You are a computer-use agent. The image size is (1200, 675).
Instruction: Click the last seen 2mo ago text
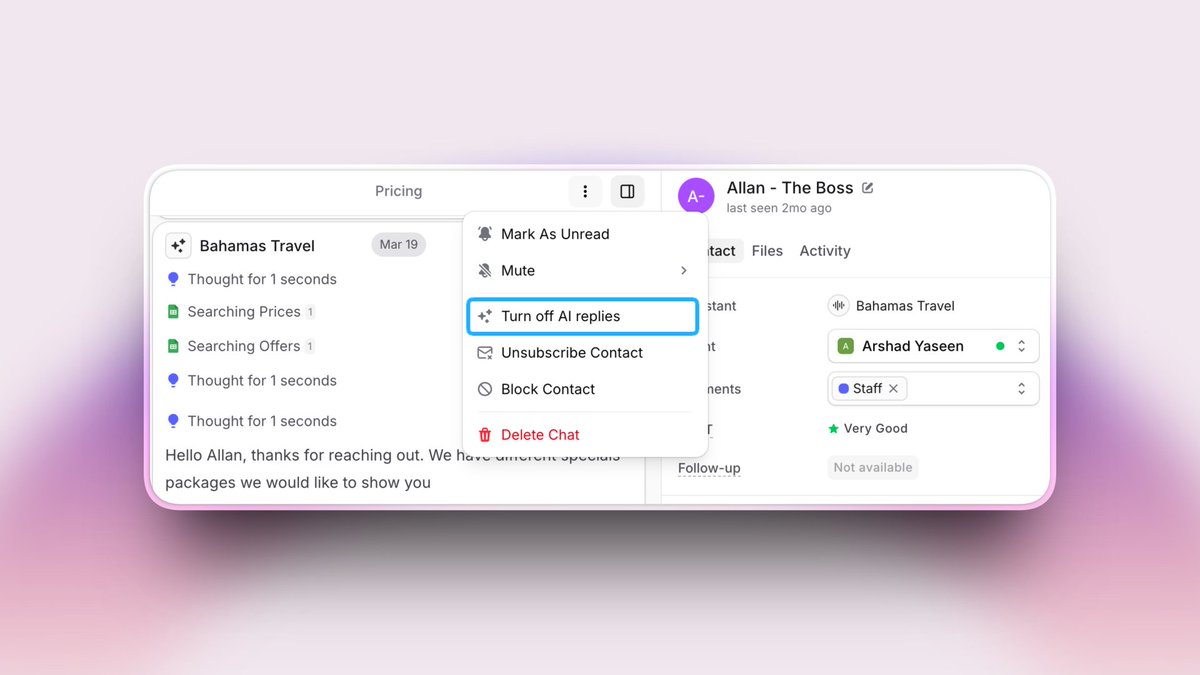pyautogui.click(x=779, y=208)
